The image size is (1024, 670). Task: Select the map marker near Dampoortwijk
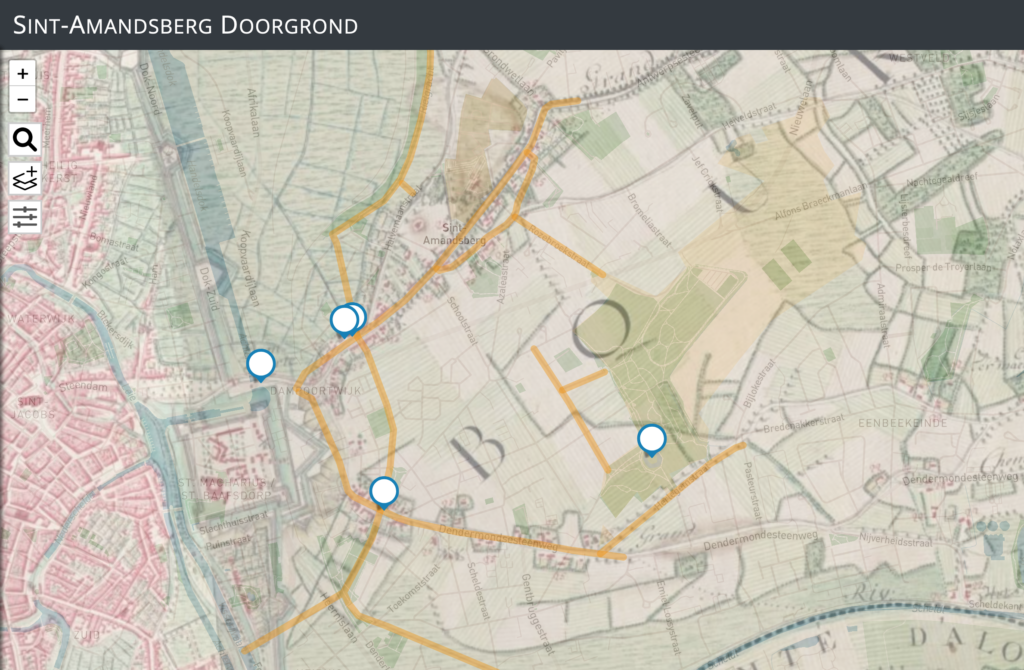pyautogui.click(x=261, y=364)
